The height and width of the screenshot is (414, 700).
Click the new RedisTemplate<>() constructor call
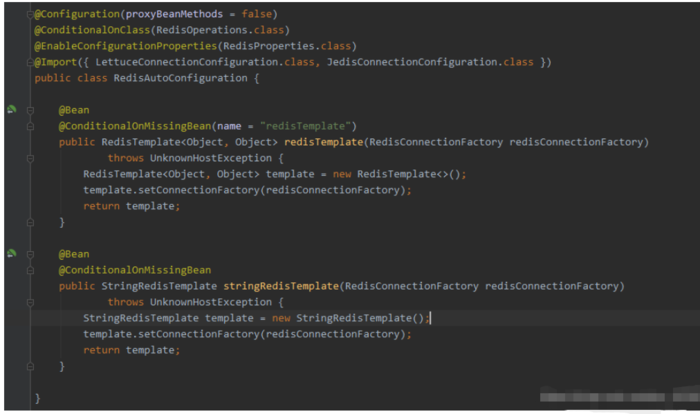click(396, 174)
